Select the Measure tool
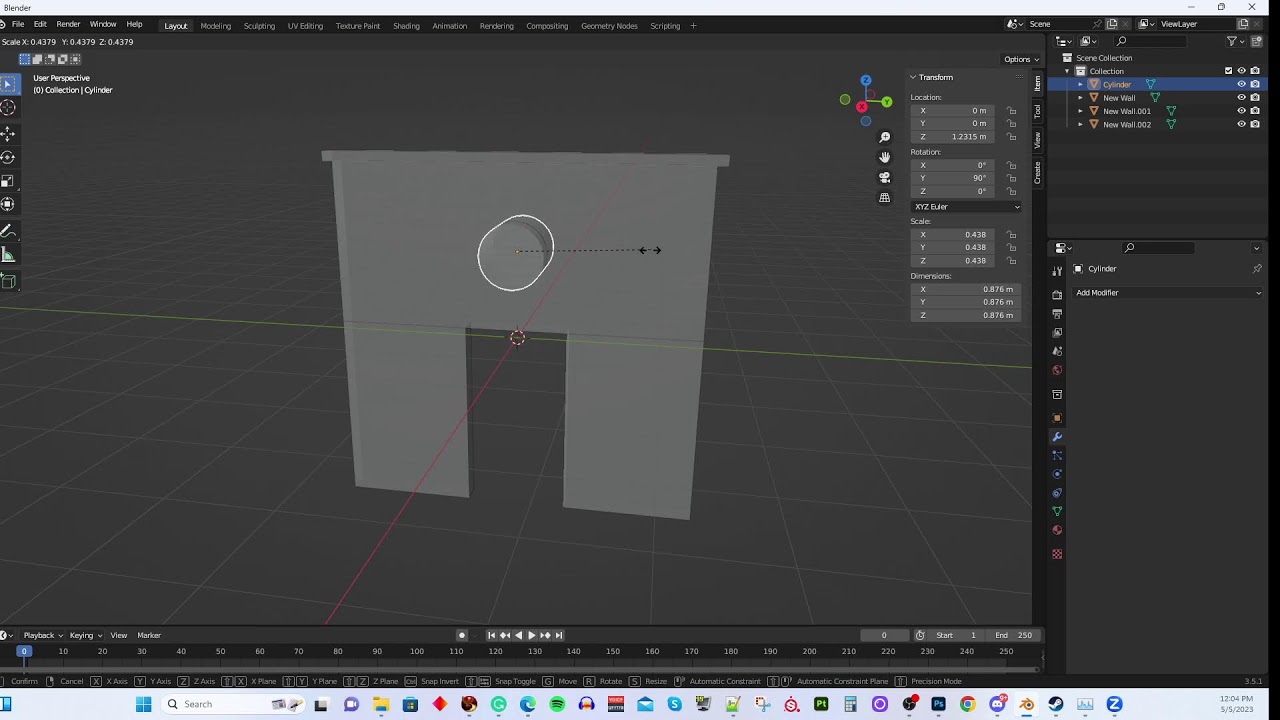The image size is (1280, 720). pyautogui.click(x=8, y=255)
